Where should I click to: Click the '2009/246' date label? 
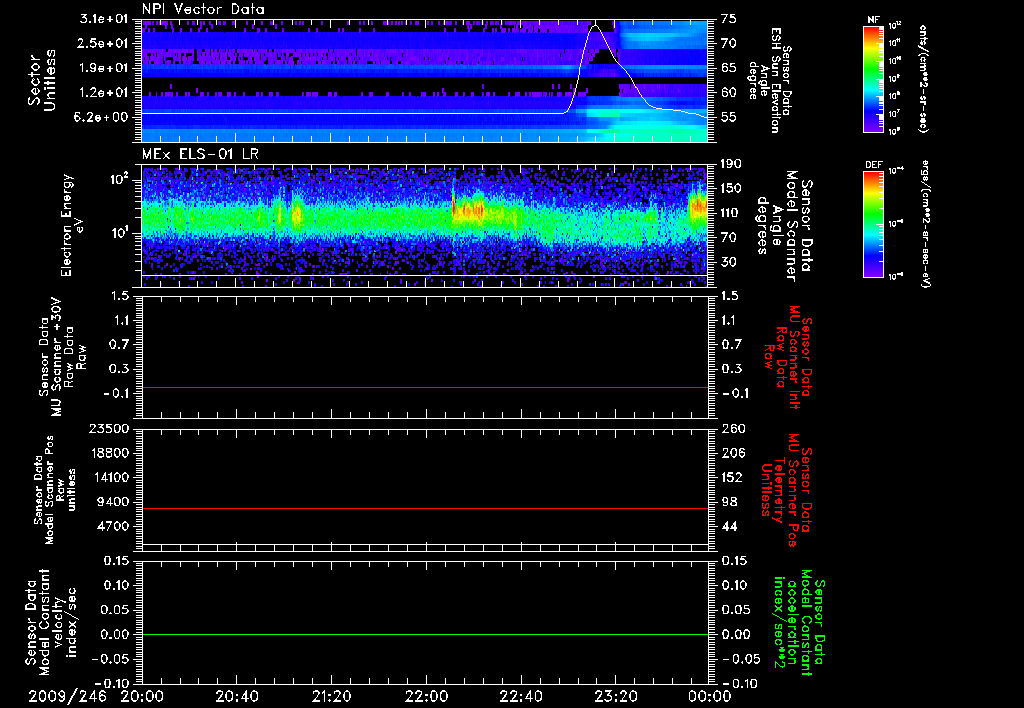pyautogui.click(x=67, y=697)
